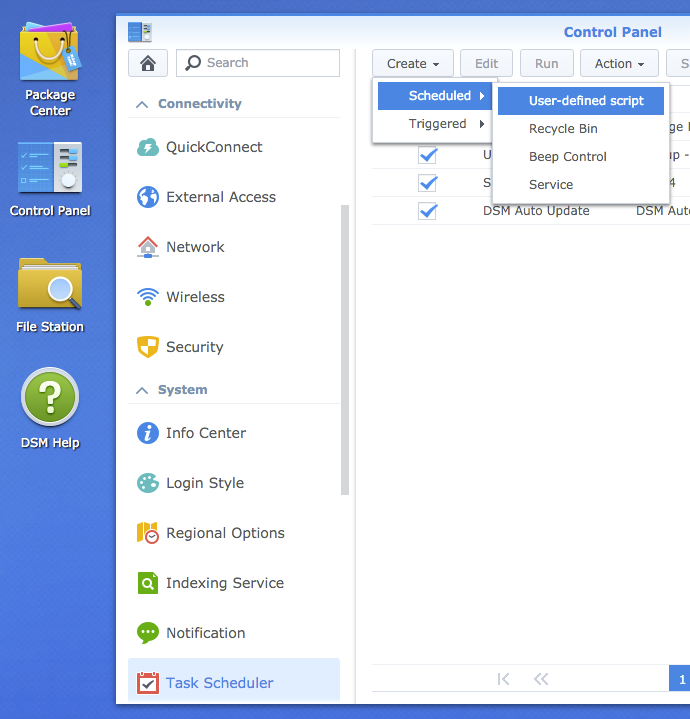Open Security shield icon
Screen dimensions: 690x719
click(x=148, y=347)
